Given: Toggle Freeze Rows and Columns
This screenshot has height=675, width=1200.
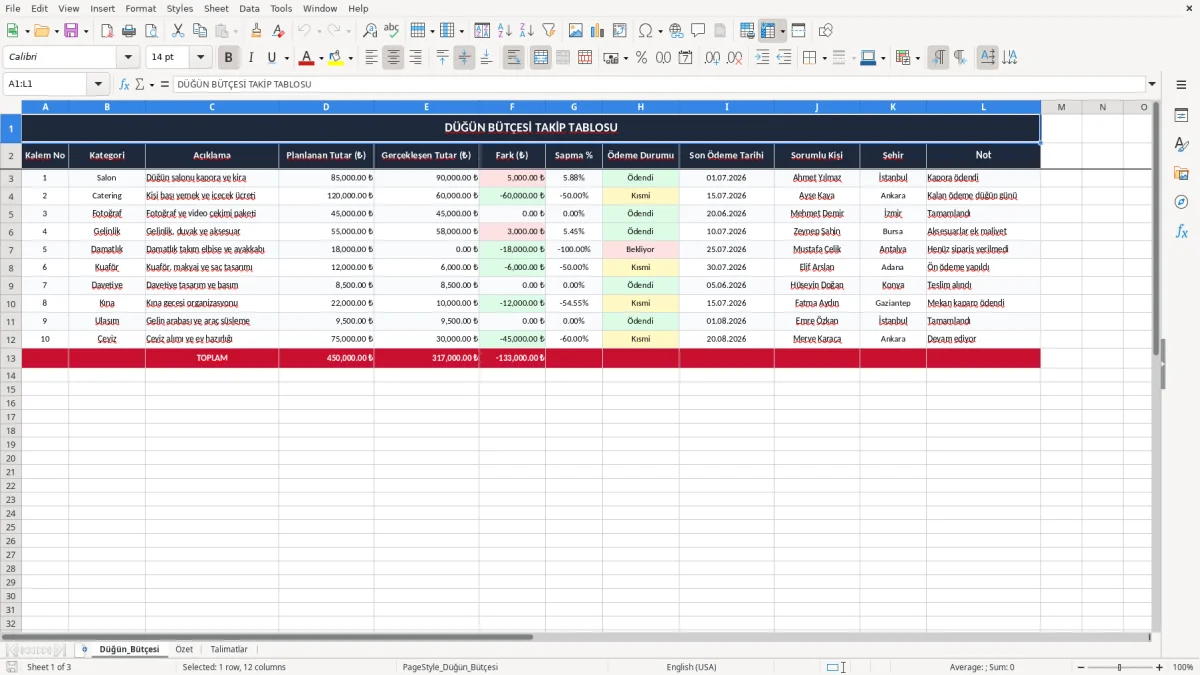Looking at the screenshot, I should tap(769, 31).
